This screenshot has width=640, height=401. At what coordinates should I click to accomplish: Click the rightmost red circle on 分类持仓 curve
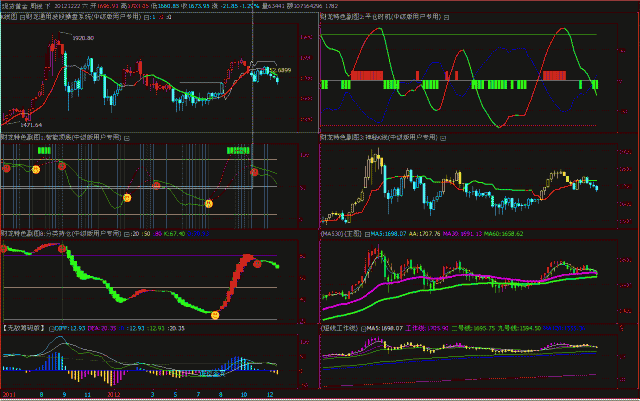point(257,263)
